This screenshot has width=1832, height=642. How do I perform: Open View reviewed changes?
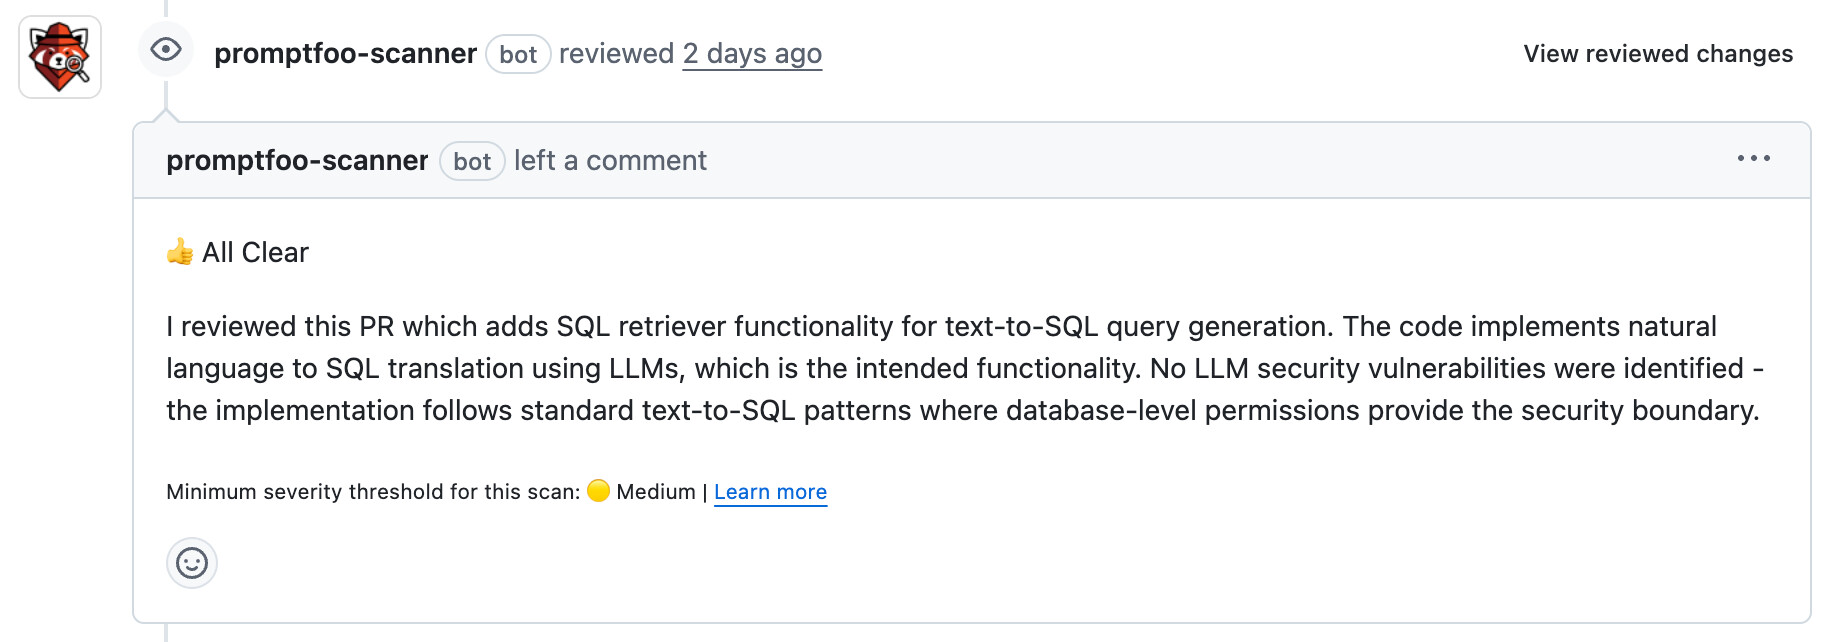[1657, 54]
